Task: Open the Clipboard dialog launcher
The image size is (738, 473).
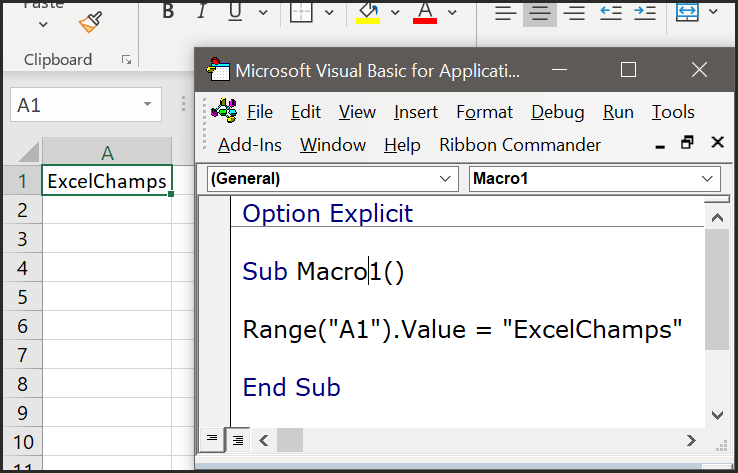Action: click(x=126, y=60)
